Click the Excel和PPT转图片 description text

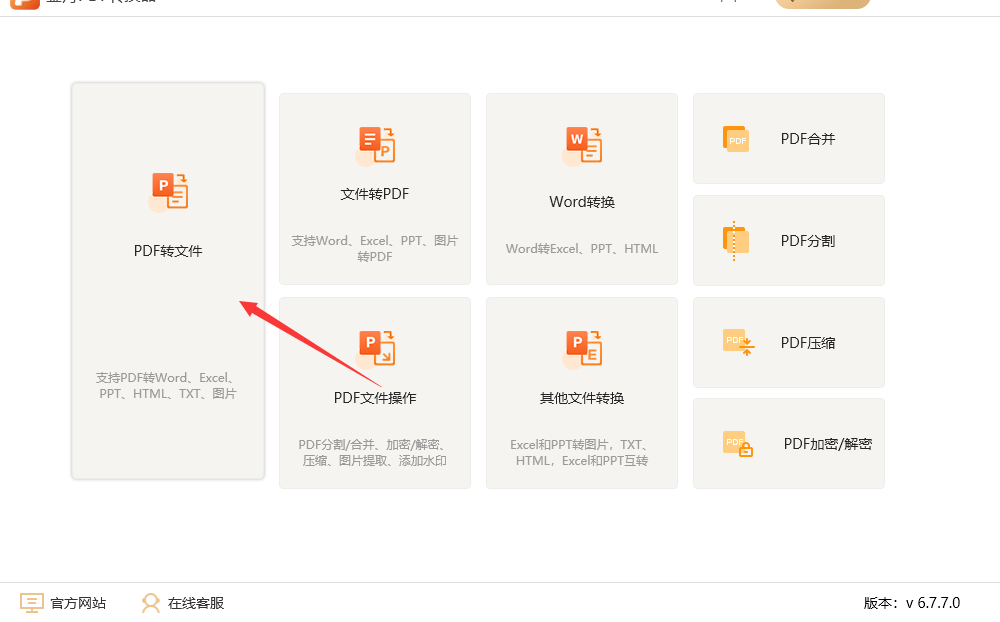582,453
